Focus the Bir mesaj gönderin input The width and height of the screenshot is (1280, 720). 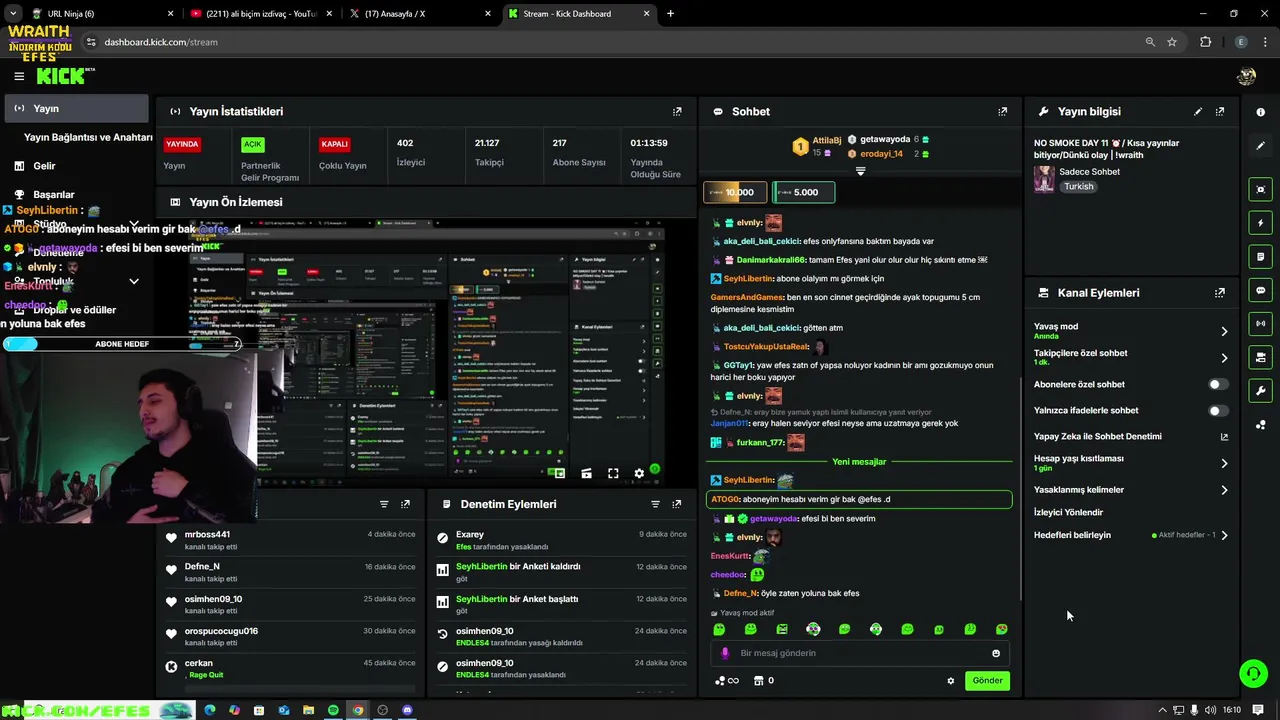pyautogui.click(x=860, y=653)
